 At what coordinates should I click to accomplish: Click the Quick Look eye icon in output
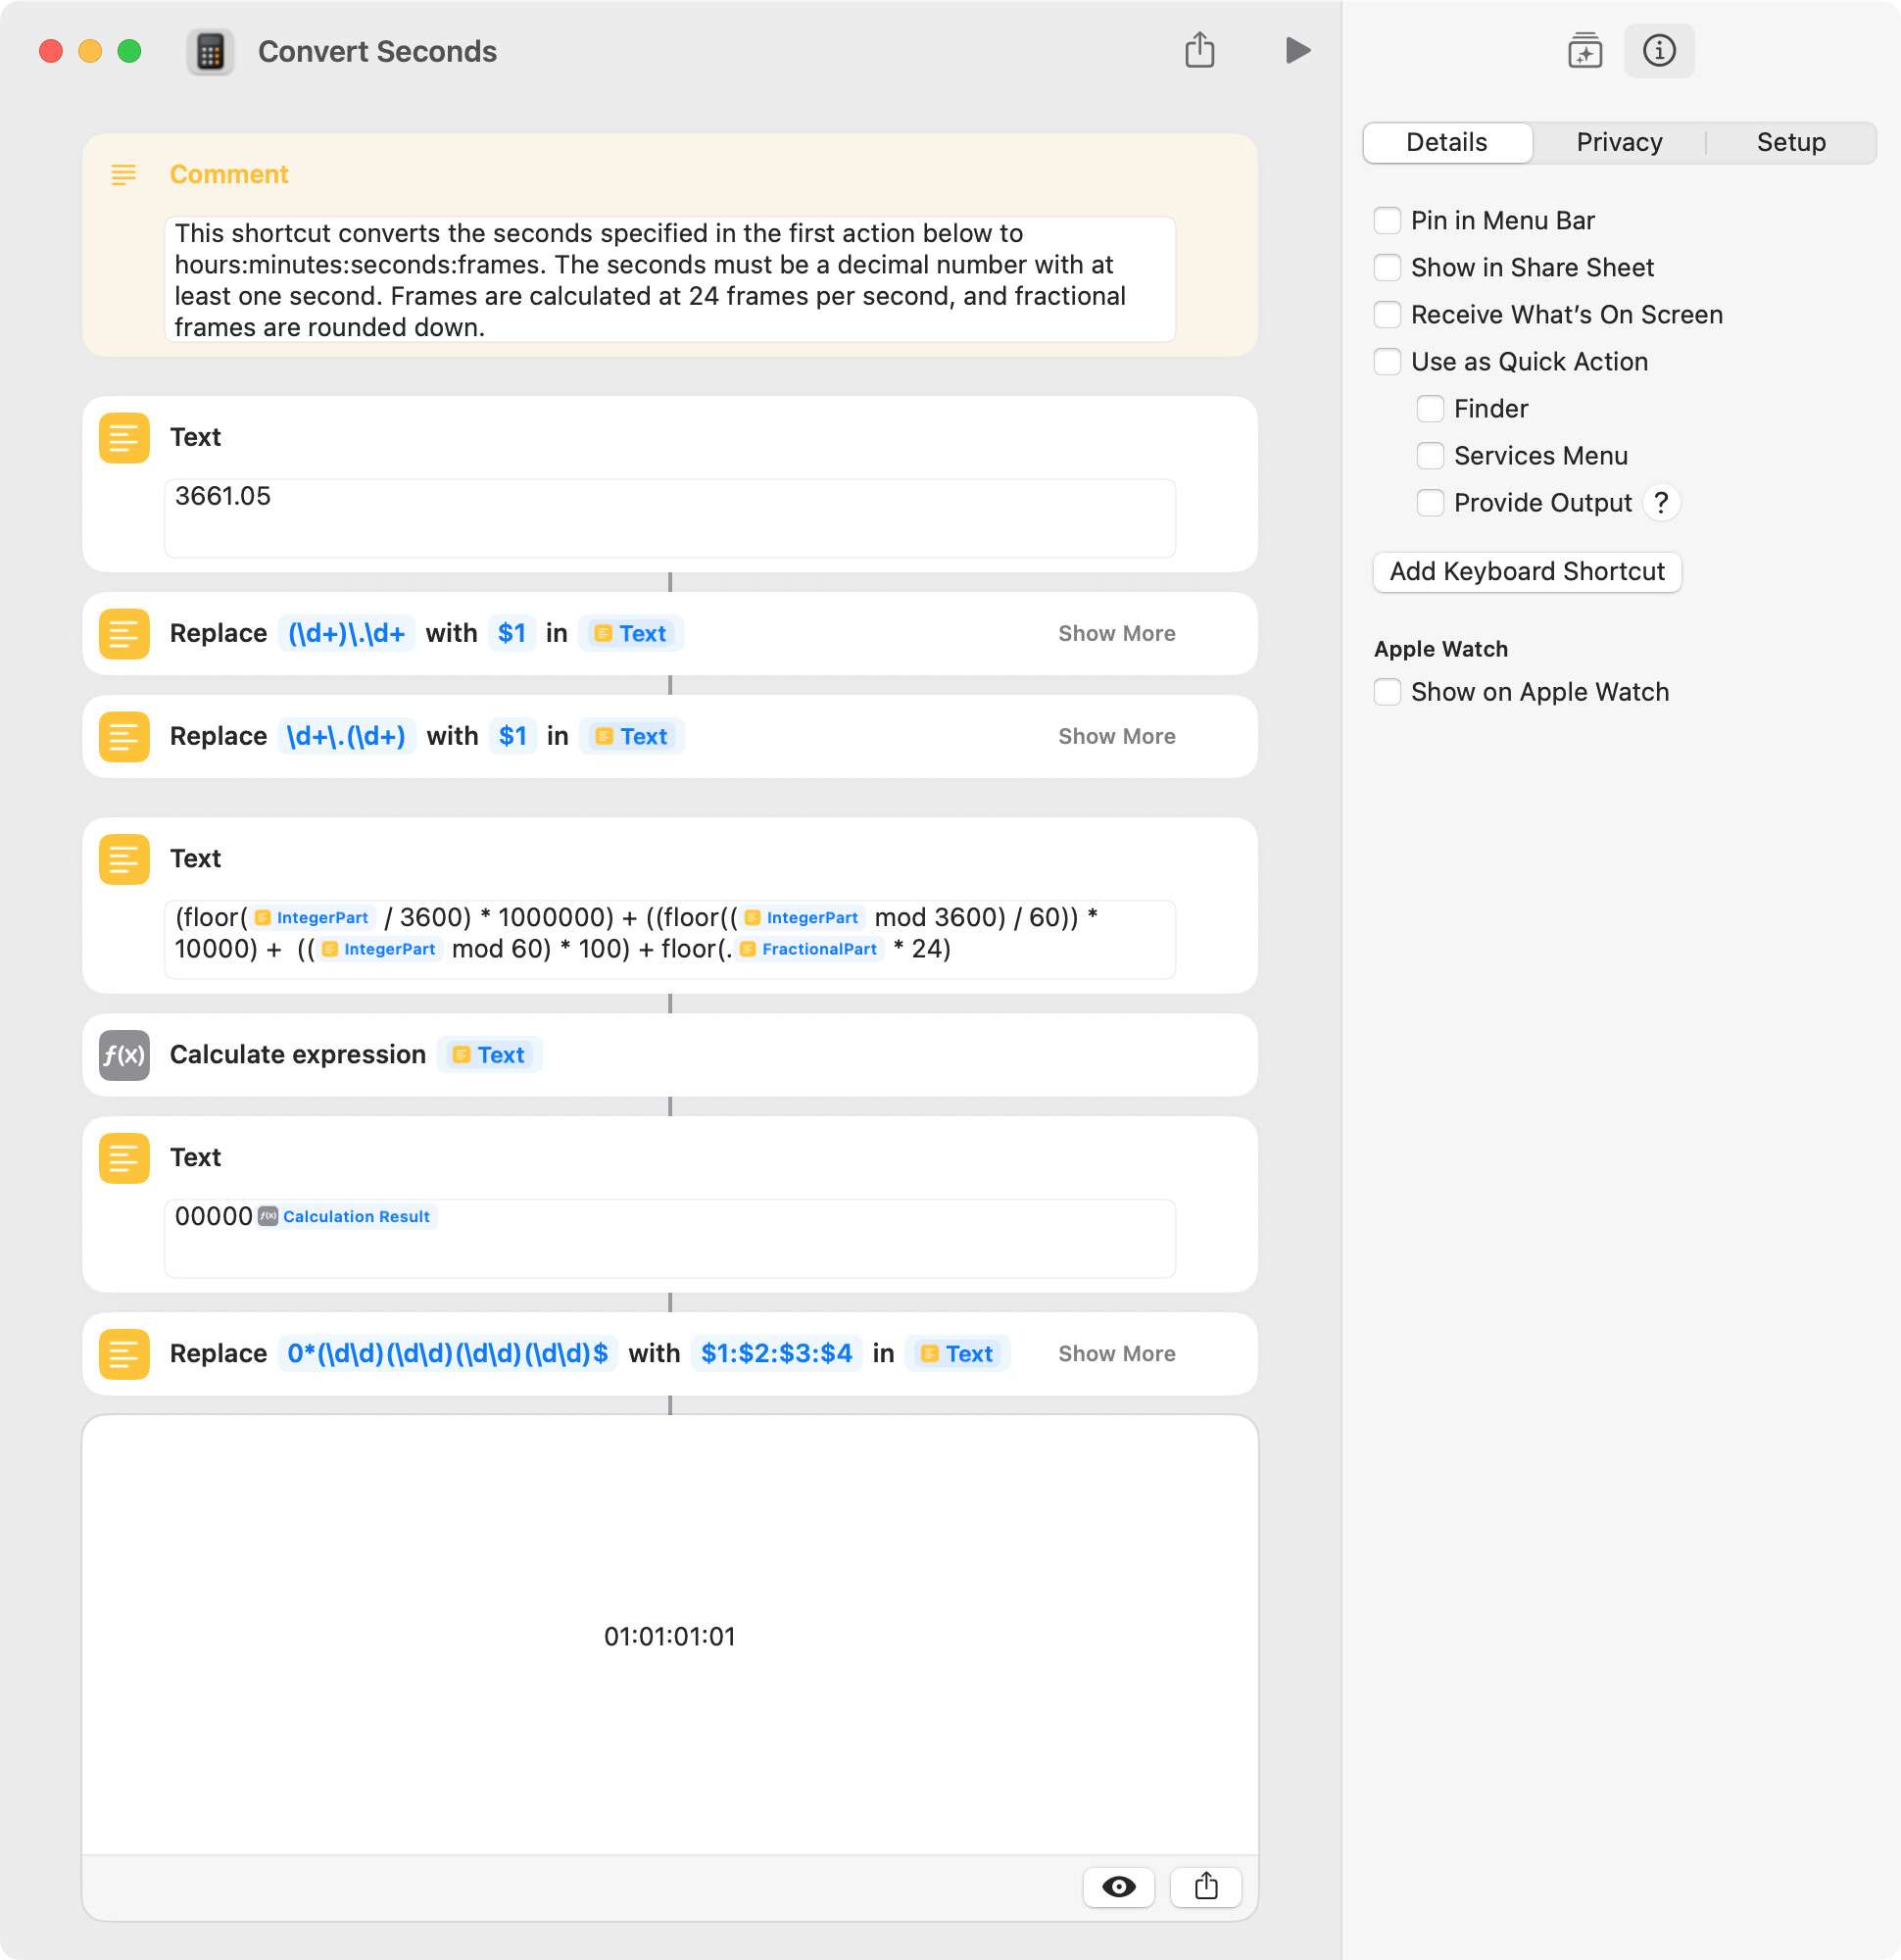[x=1118, y=1887]
